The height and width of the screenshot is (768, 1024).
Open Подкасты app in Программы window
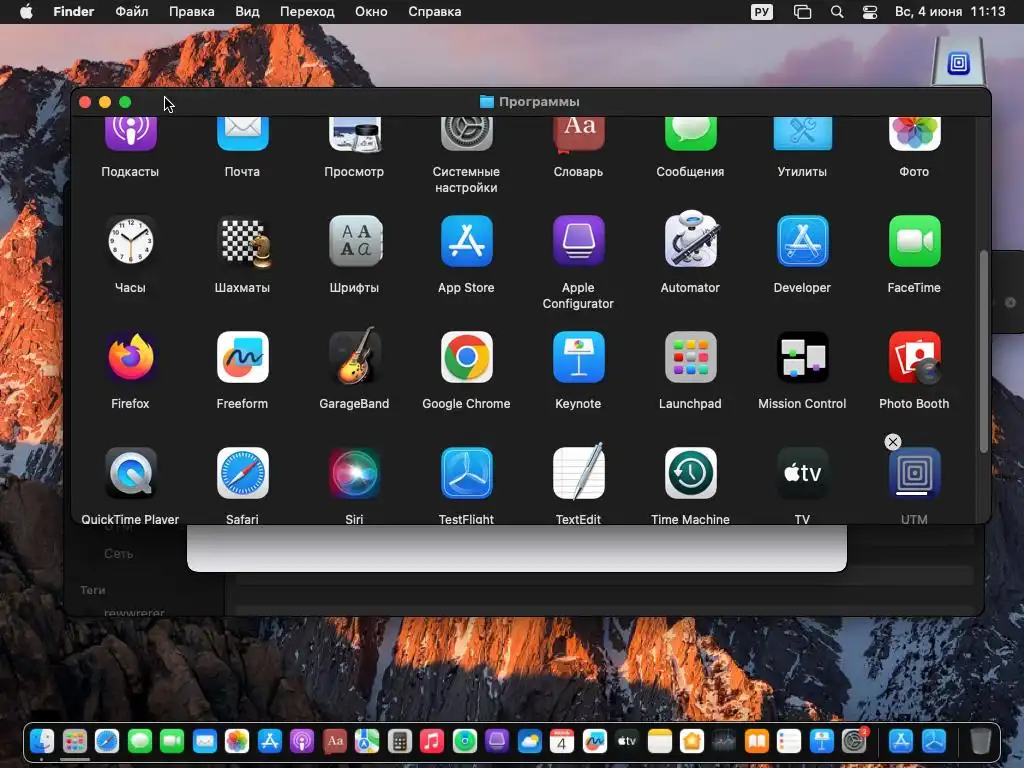pyautogui.click(x=131, y=134)
